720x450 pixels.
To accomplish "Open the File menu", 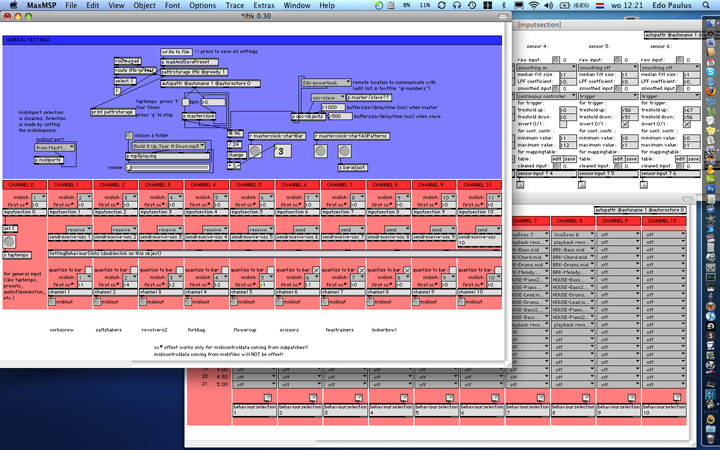I will [71, 6].
